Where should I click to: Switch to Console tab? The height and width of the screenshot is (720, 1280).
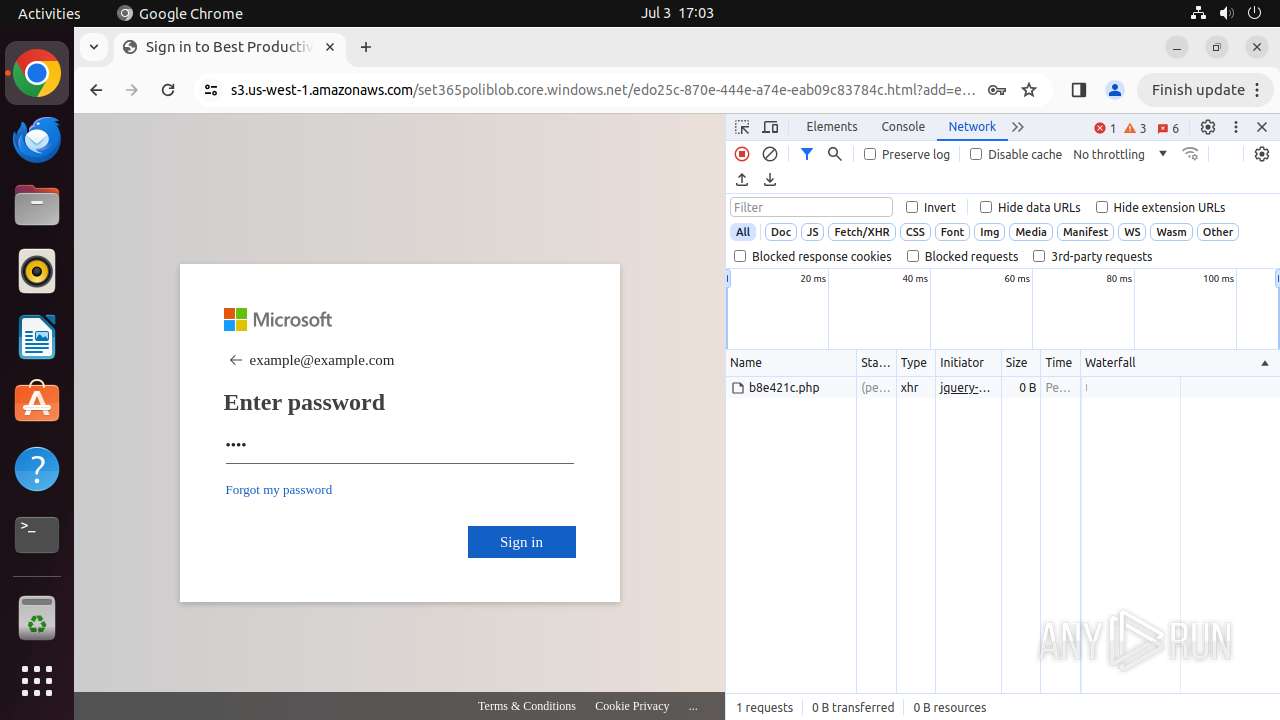903,127
